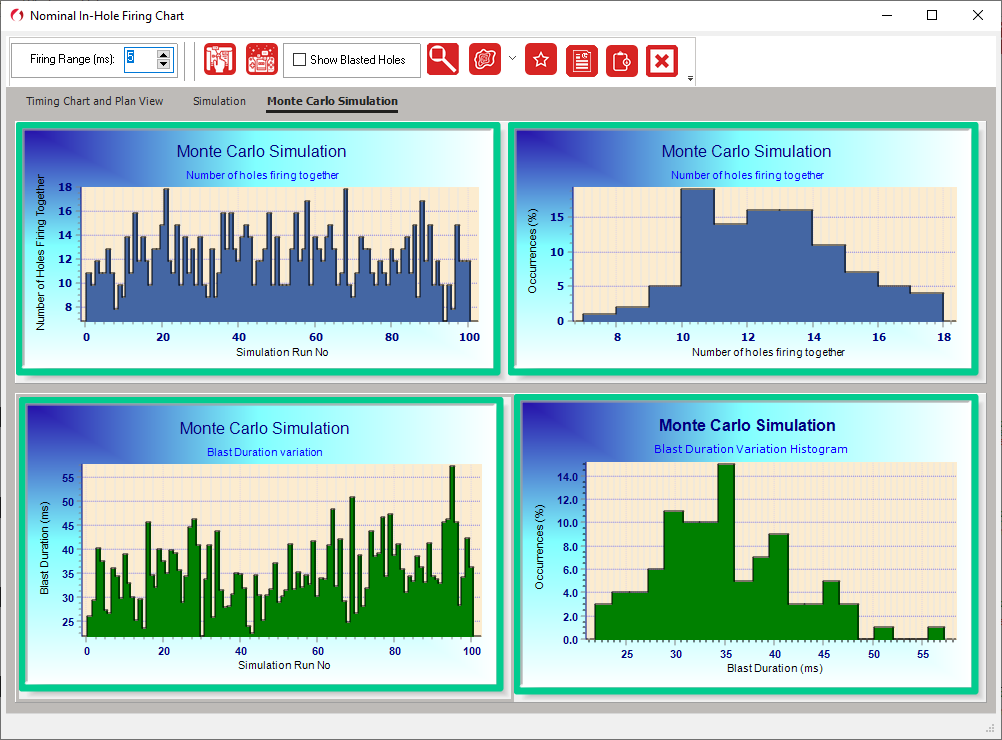Click the star favorite icon

[x=541, y=60]
